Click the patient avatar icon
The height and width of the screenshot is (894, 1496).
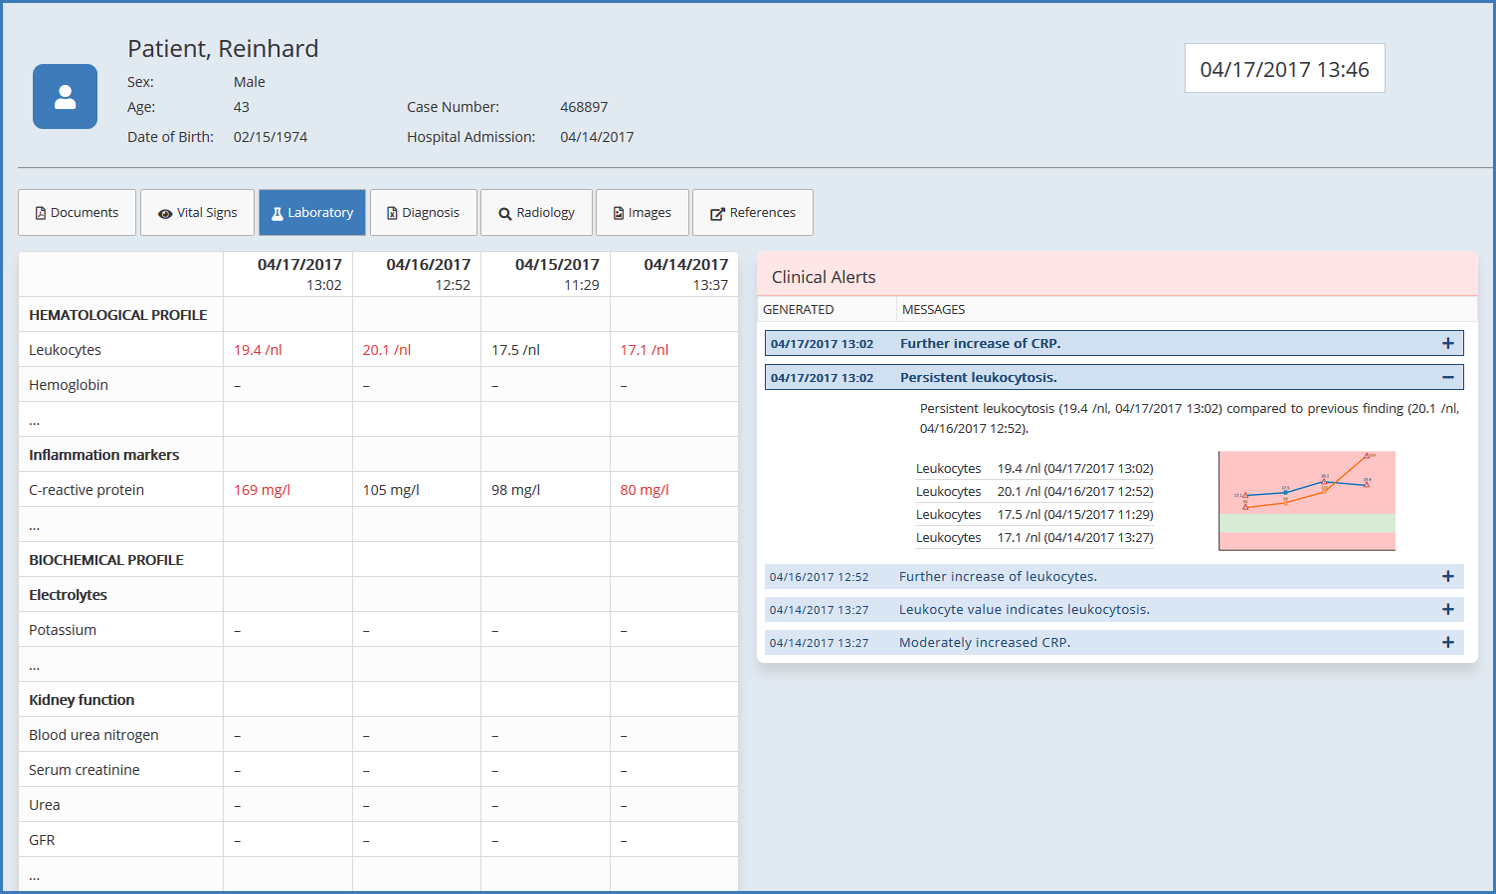65,97
